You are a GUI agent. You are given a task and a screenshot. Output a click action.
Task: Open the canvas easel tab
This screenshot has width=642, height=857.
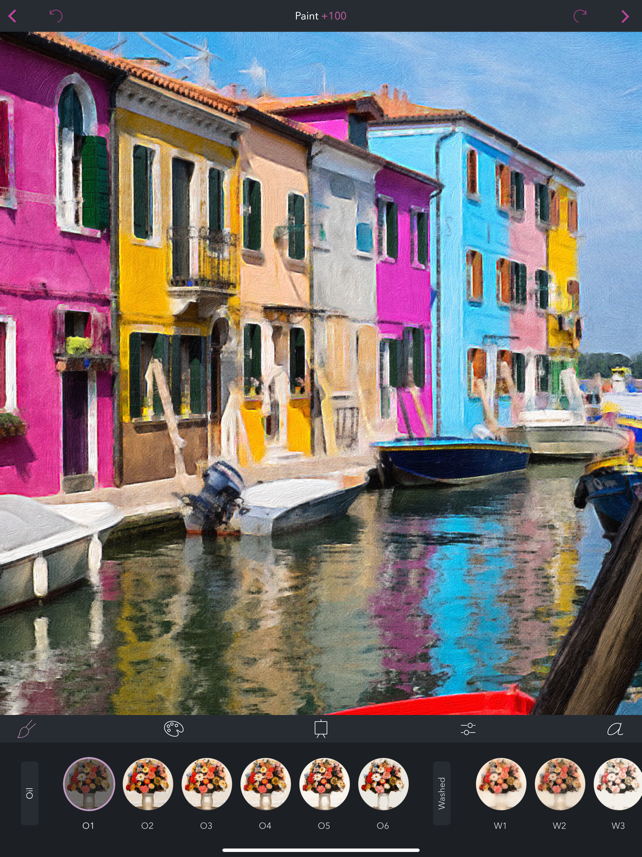321,729
